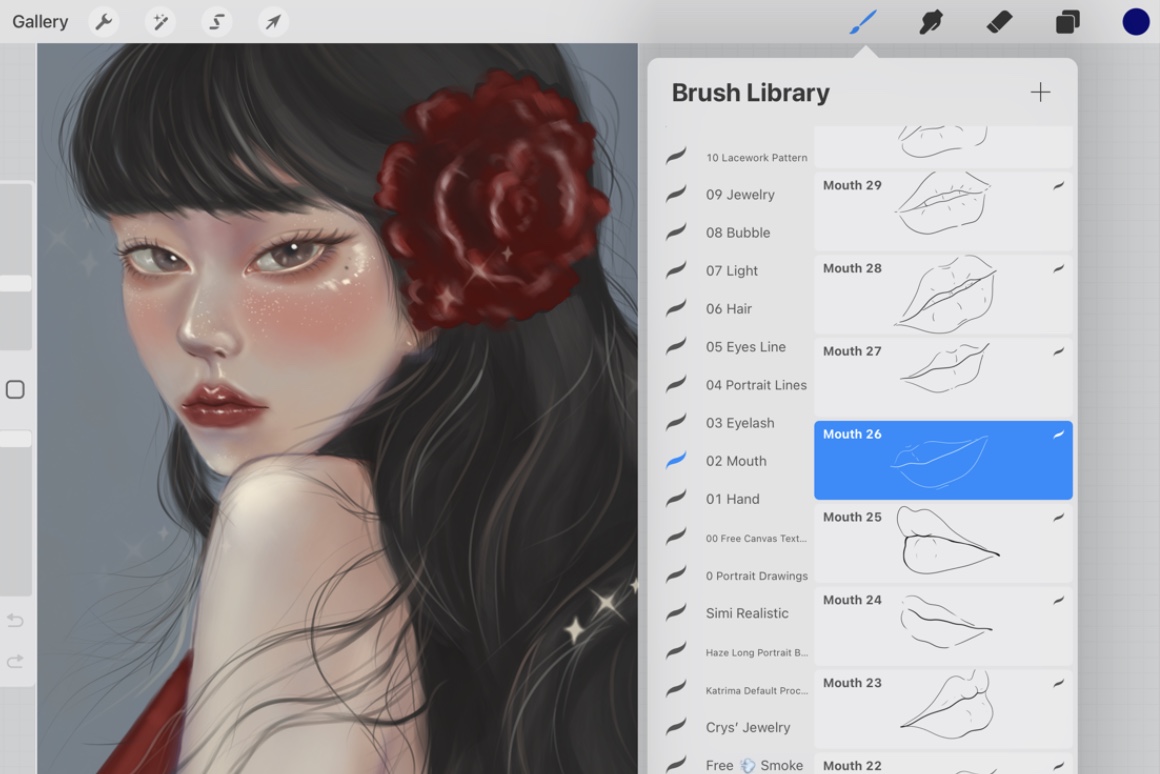Select the Smudge tool

(x=930, y=20)
